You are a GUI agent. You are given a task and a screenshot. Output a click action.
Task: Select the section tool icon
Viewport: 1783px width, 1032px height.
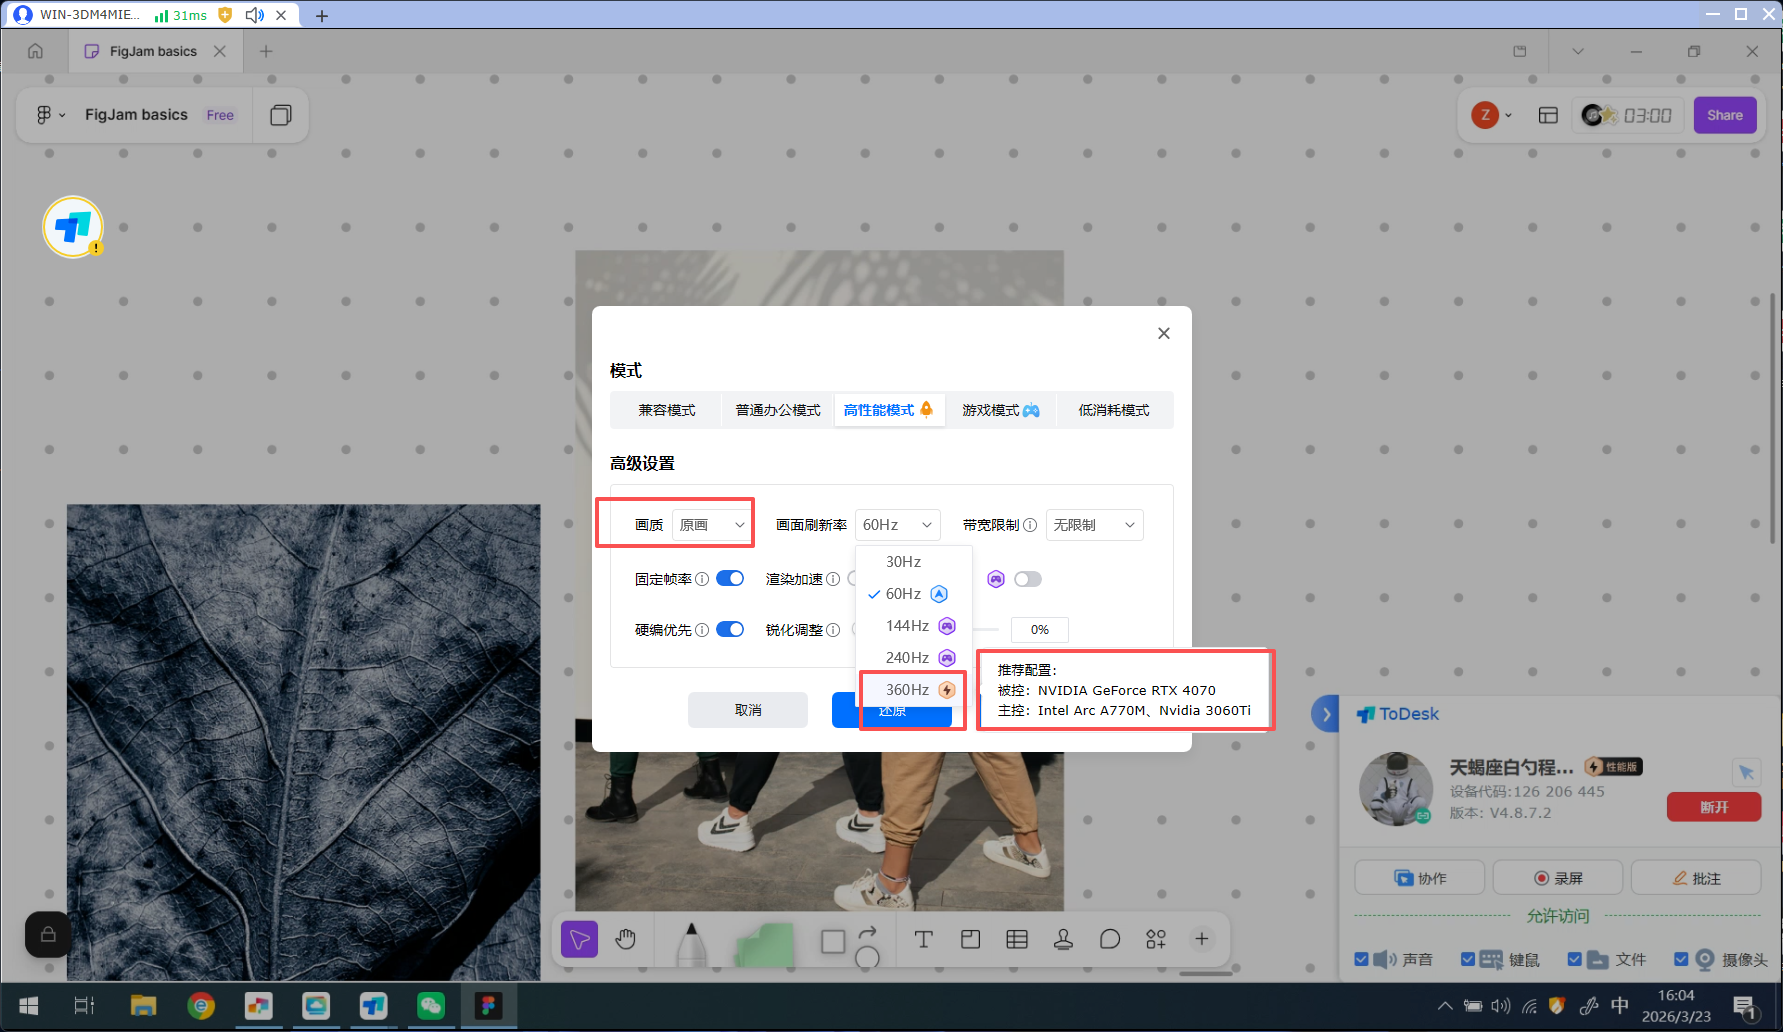click(x=970, y=939)
